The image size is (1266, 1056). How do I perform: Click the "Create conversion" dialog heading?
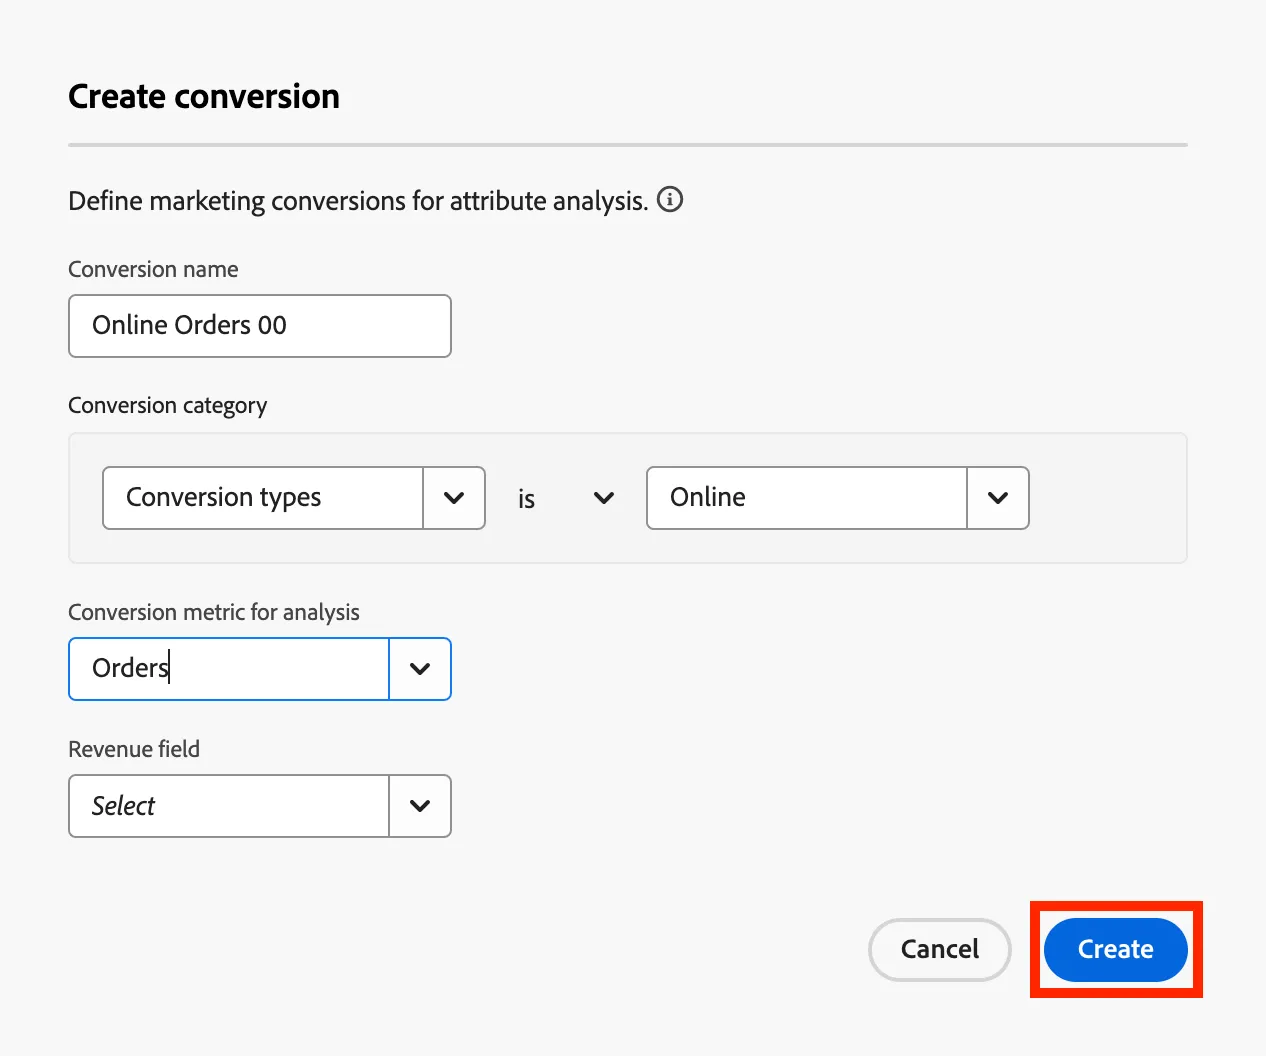[x=204, y=97]
